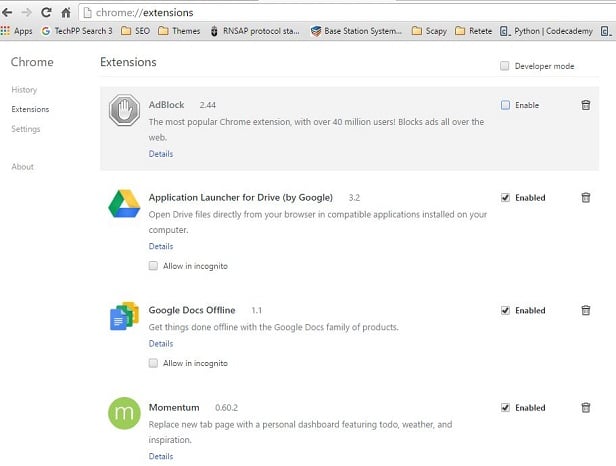Open RNSAP protocol bookmark

[255, 31]
